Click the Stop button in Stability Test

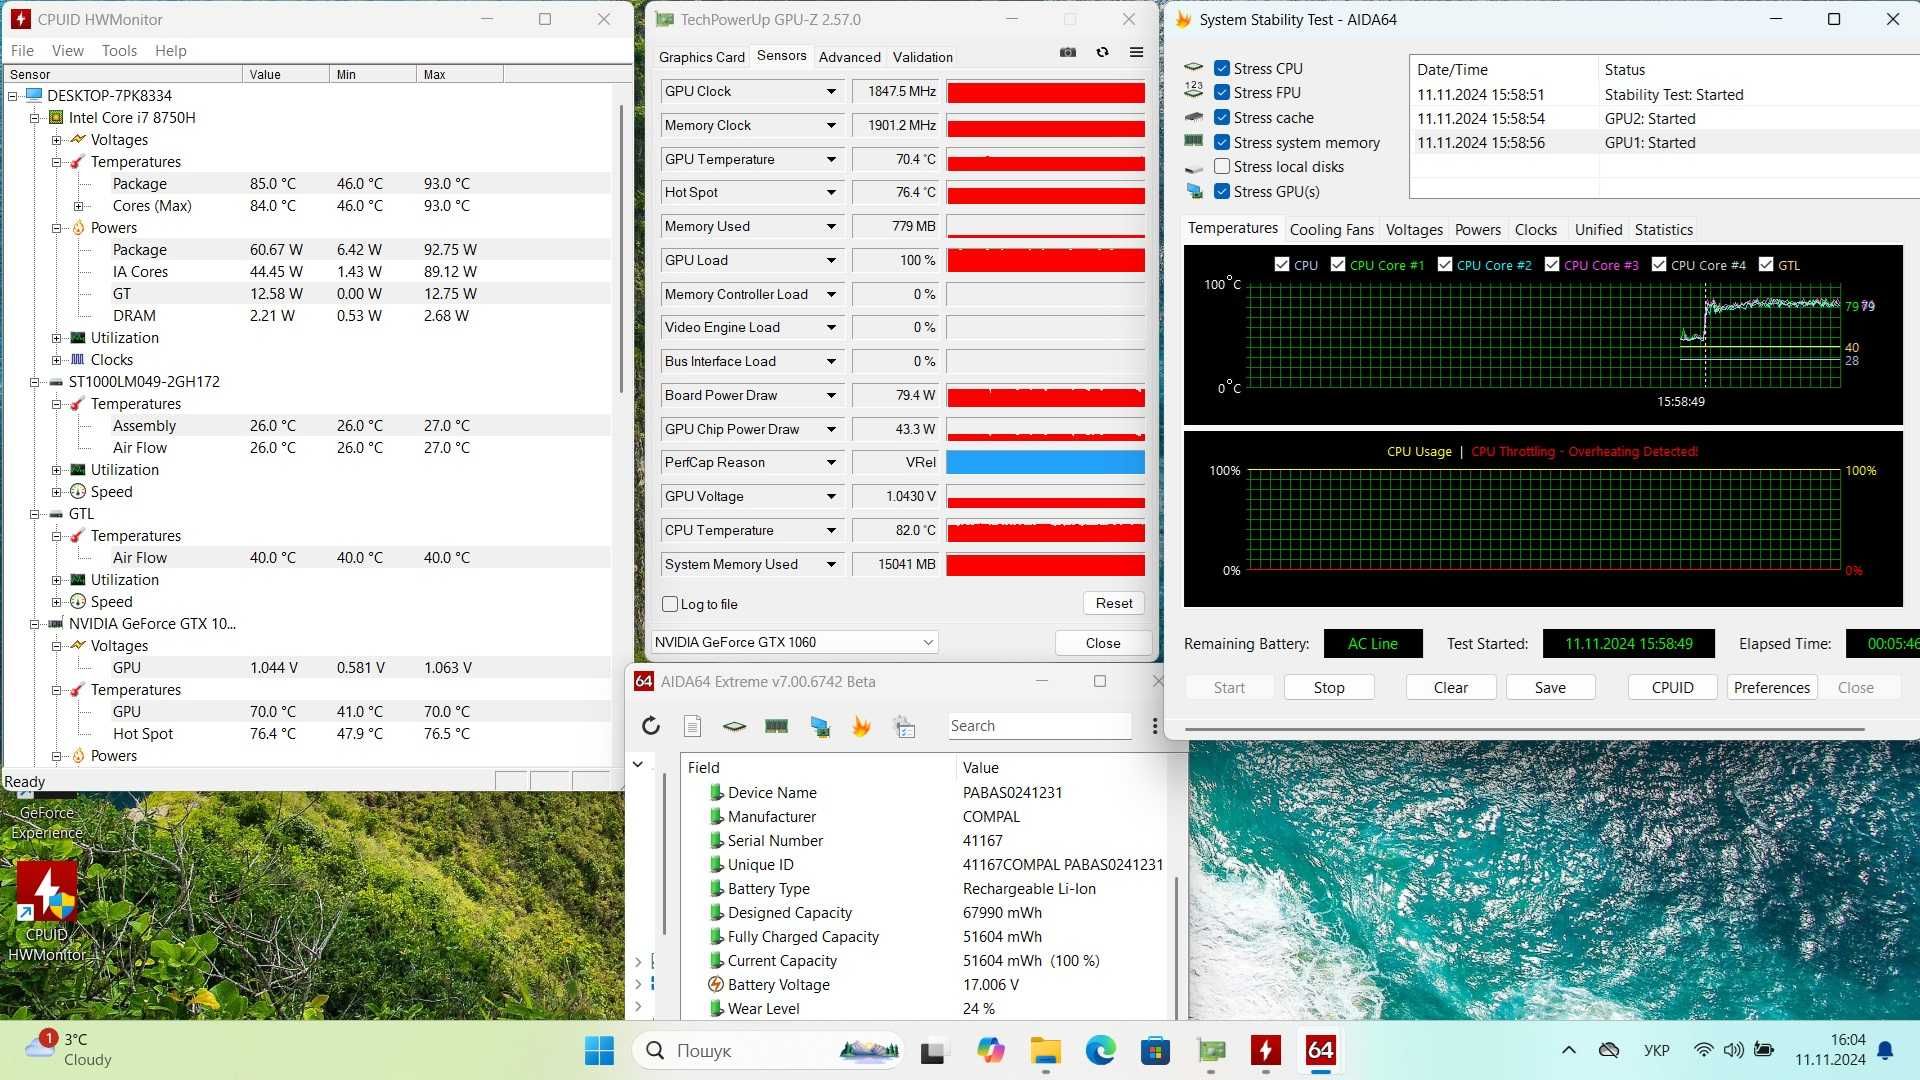pyautogui.click(x=1328, y=687)
